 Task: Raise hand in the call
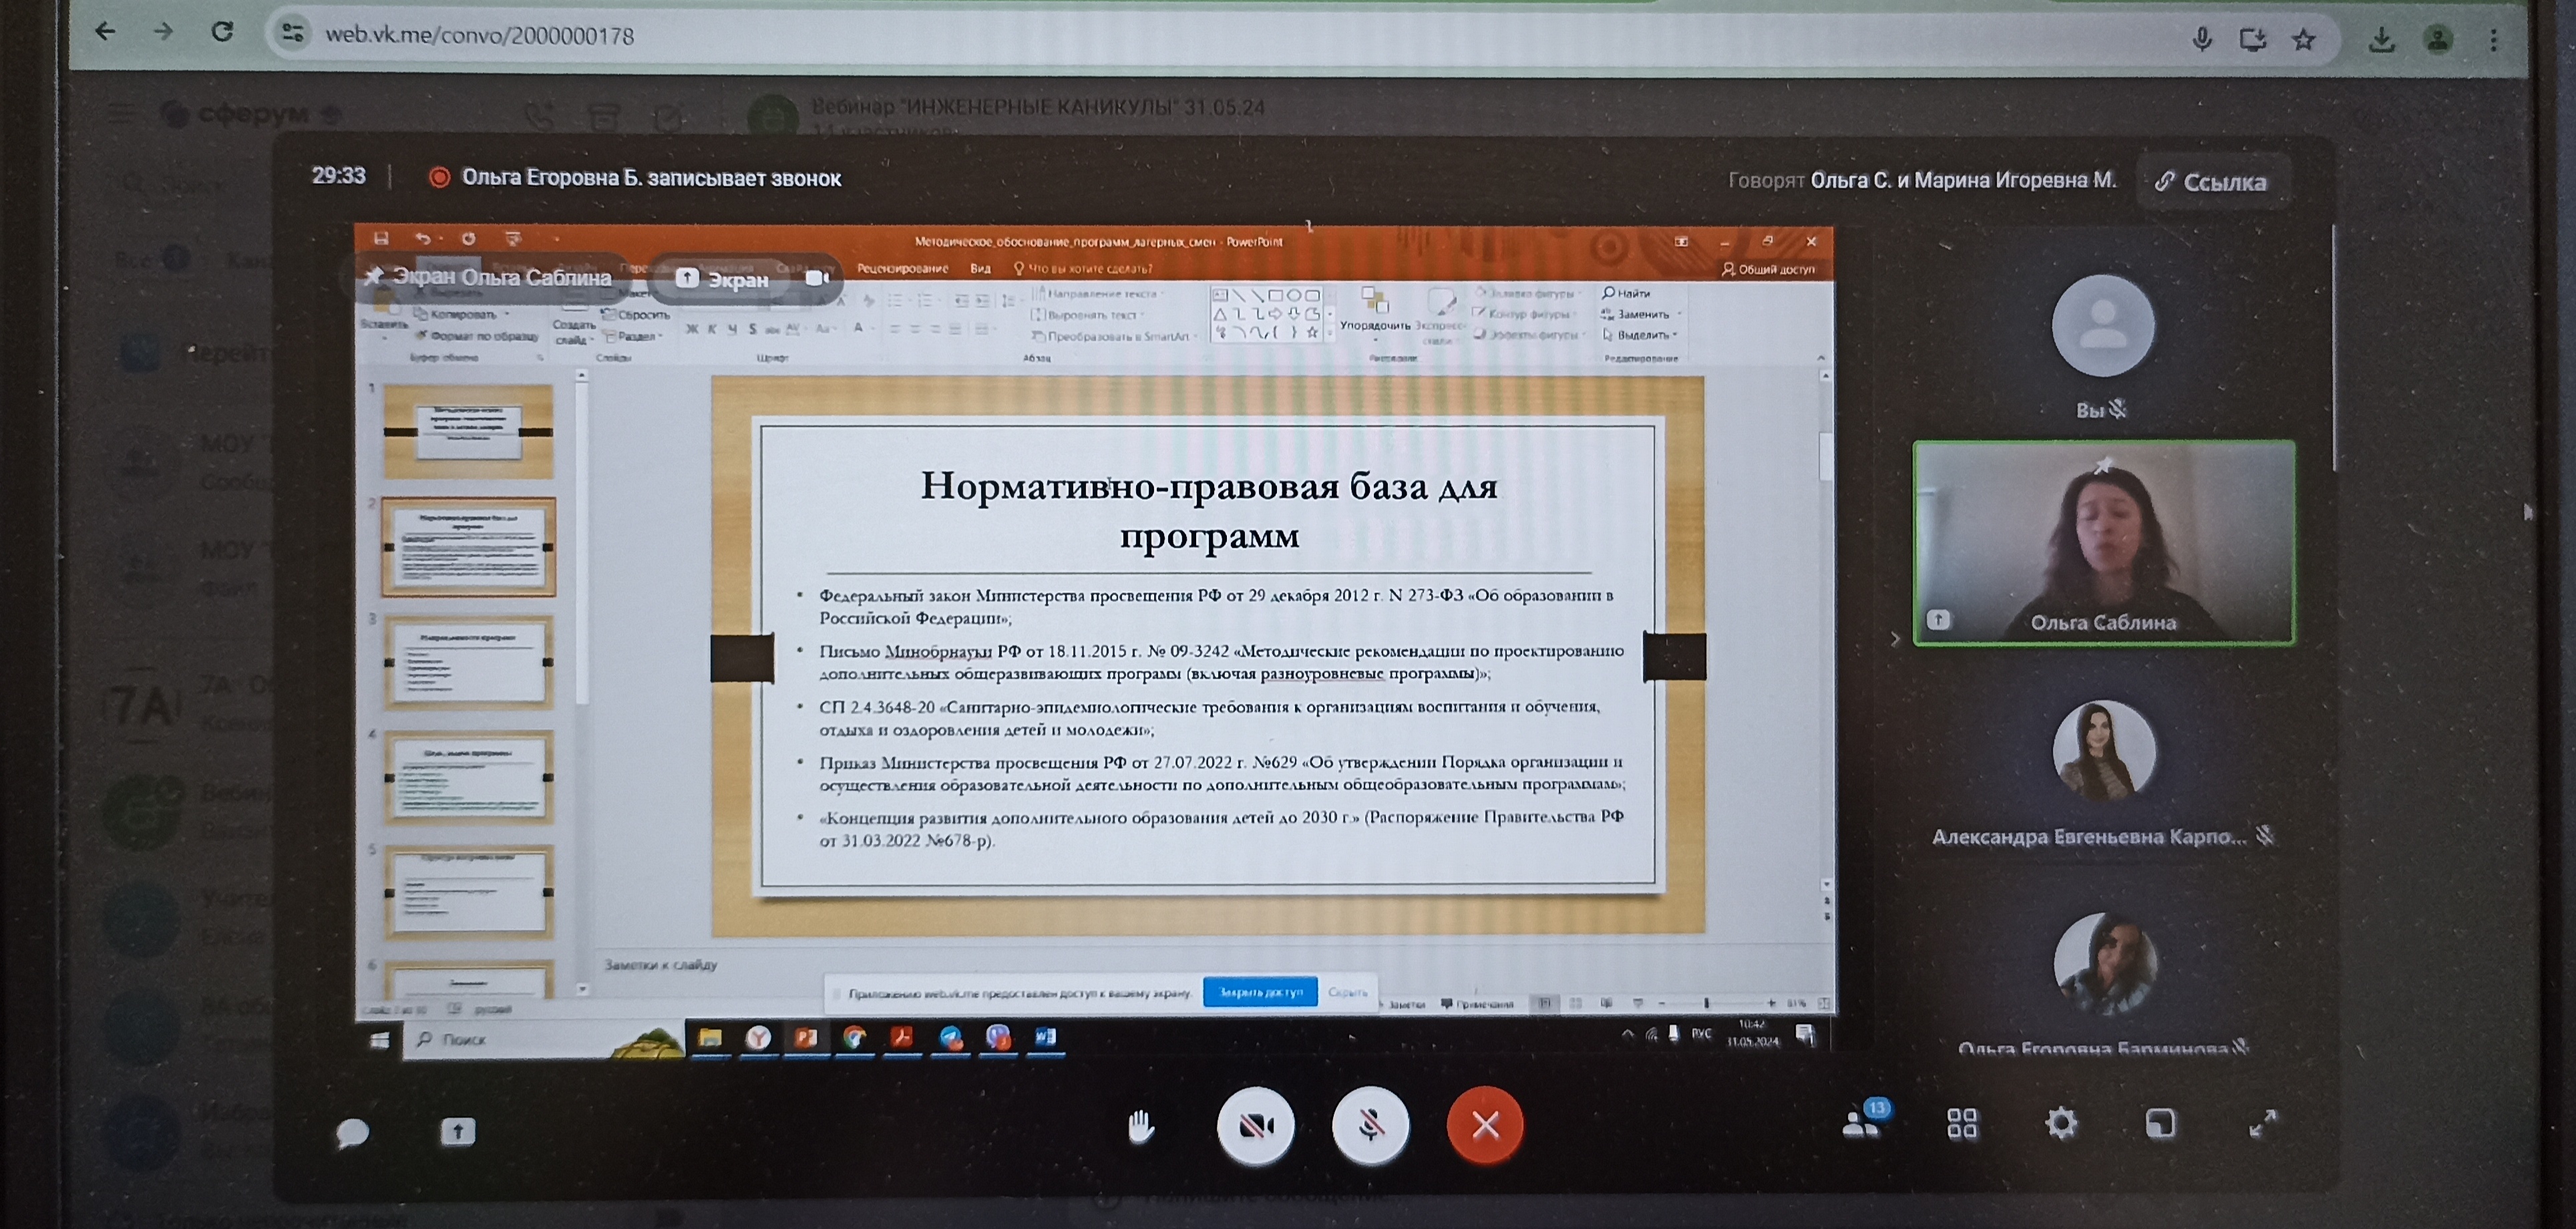pos(1141,1127)
